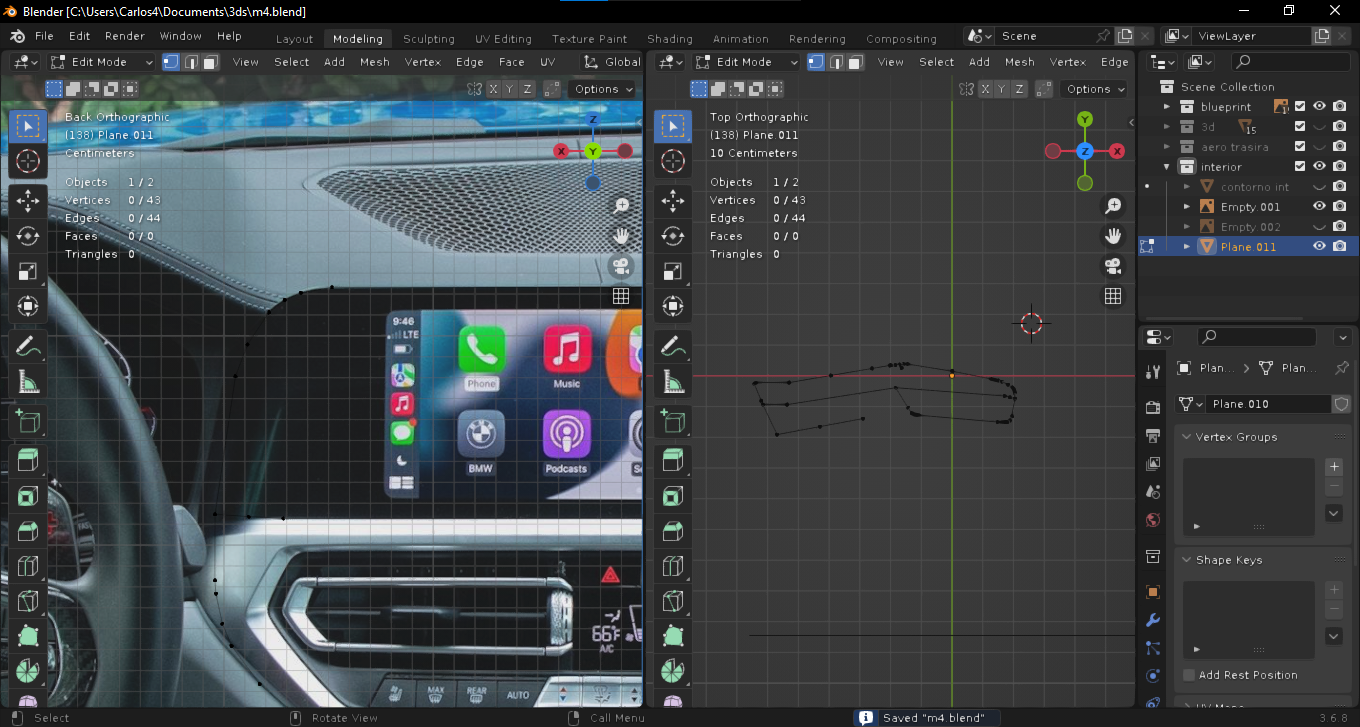Open the Render menu
This screenshot has width=1360, height=727.
click(x=125, y=36)
